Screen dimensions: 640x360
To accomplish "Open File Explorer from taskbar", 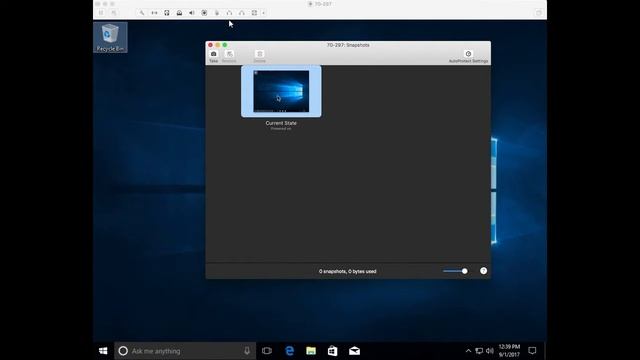I will [x=311, y=351].
